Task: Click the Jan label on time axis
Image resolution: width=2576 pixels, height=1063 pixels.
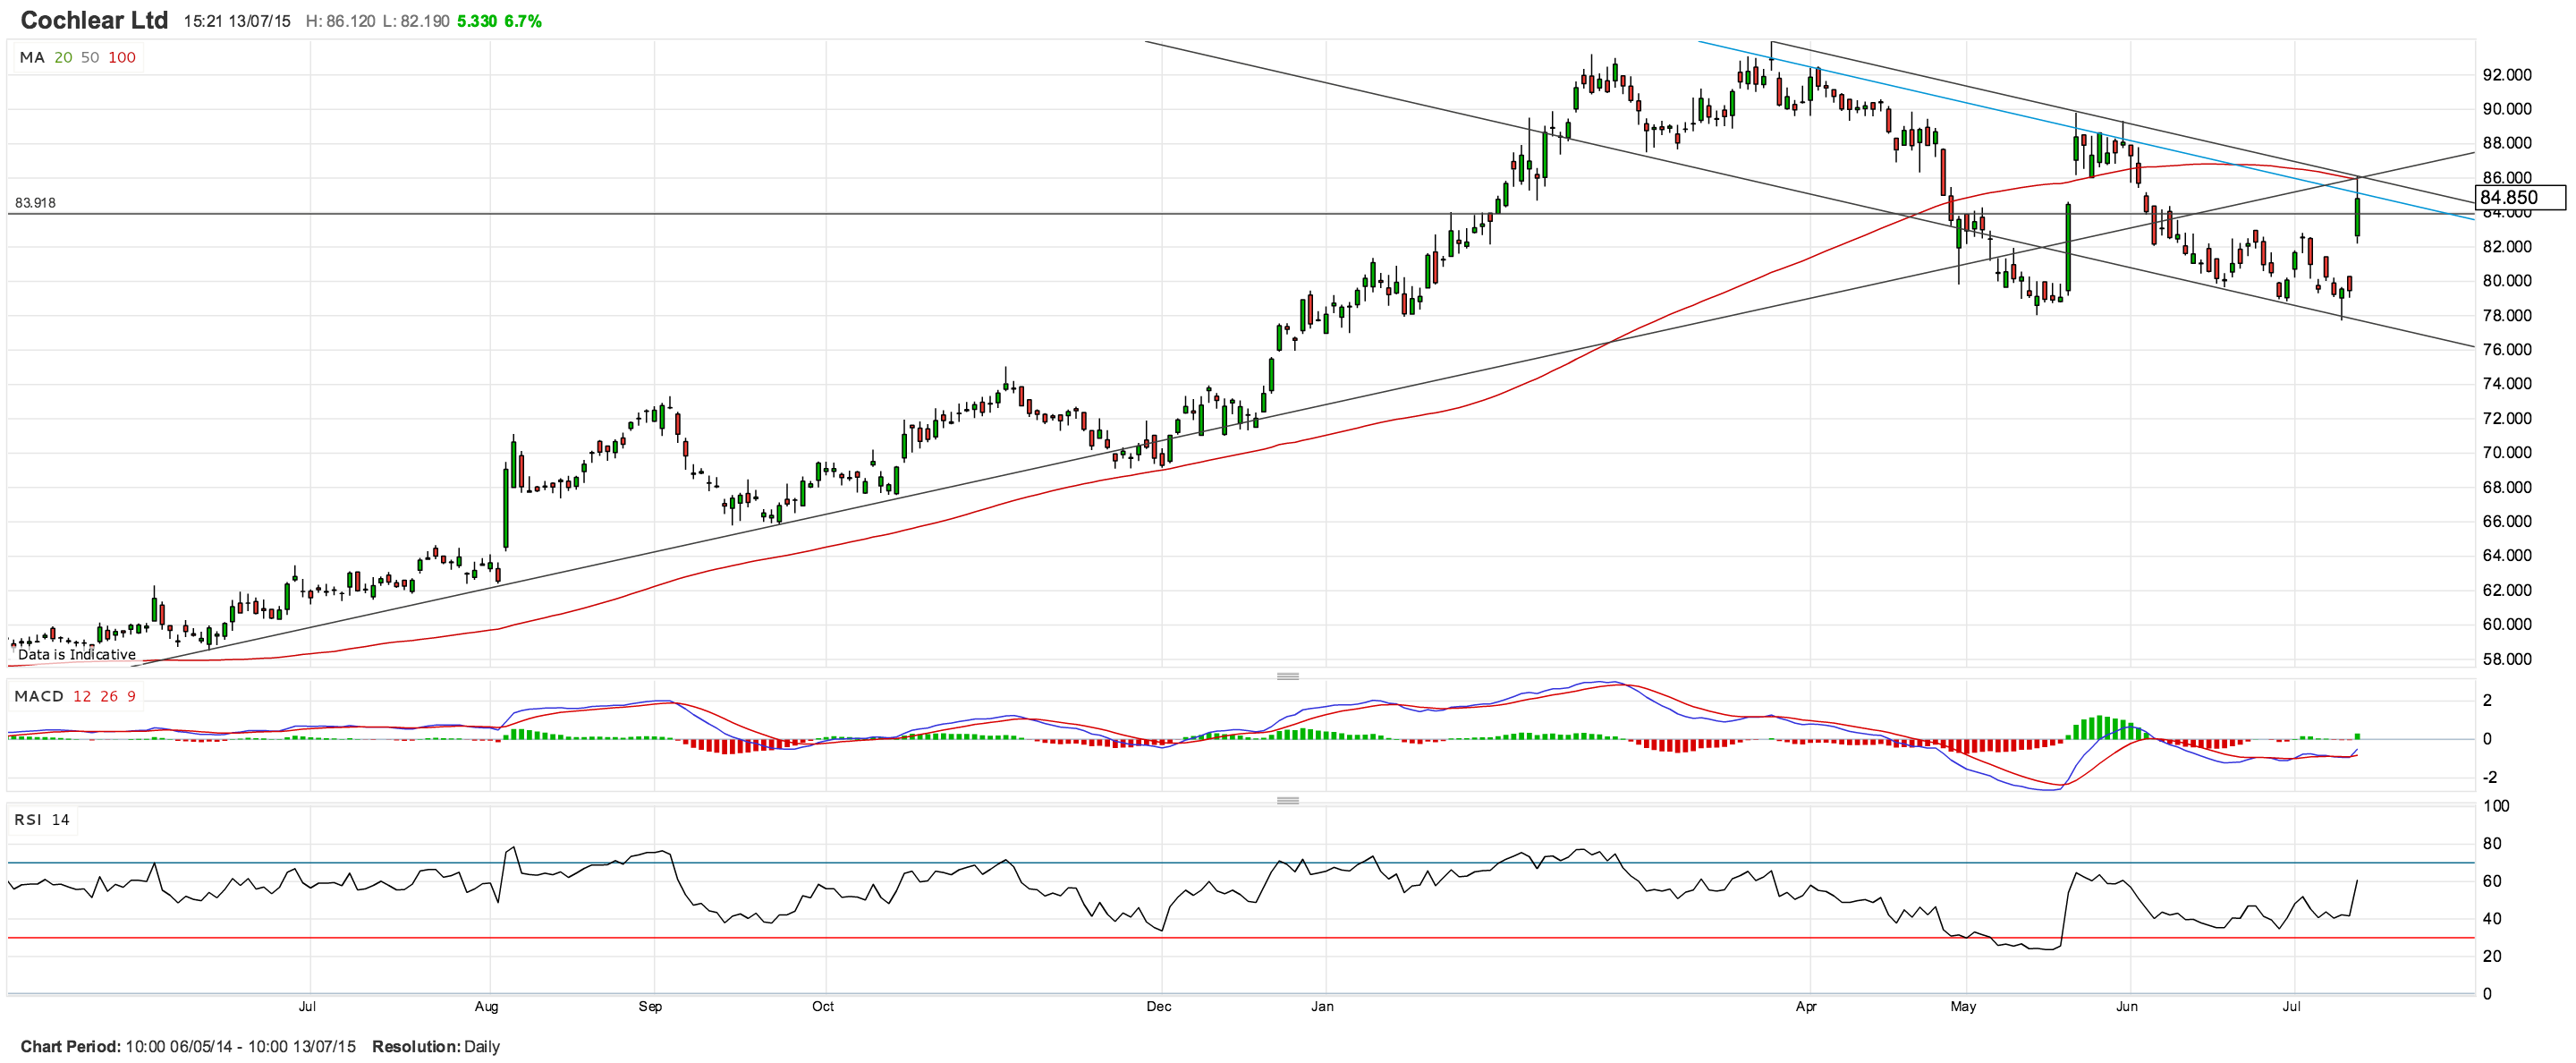Action: (1323, 1007)
